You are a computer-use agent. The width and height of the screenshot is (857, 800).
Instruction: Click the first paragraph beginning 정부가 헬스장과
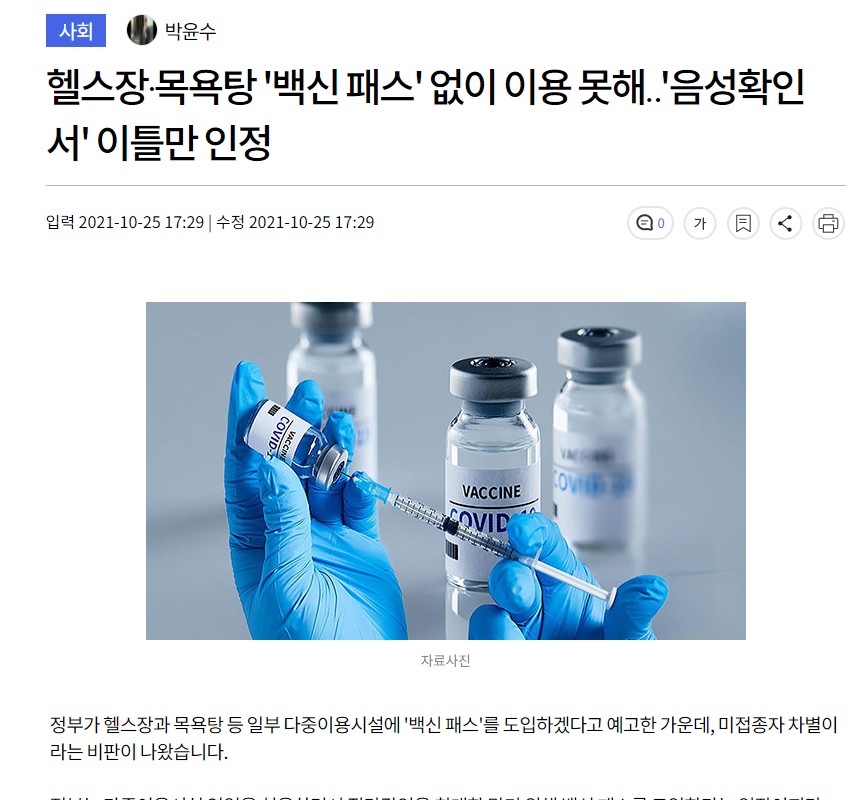click(x=443, y=738)
